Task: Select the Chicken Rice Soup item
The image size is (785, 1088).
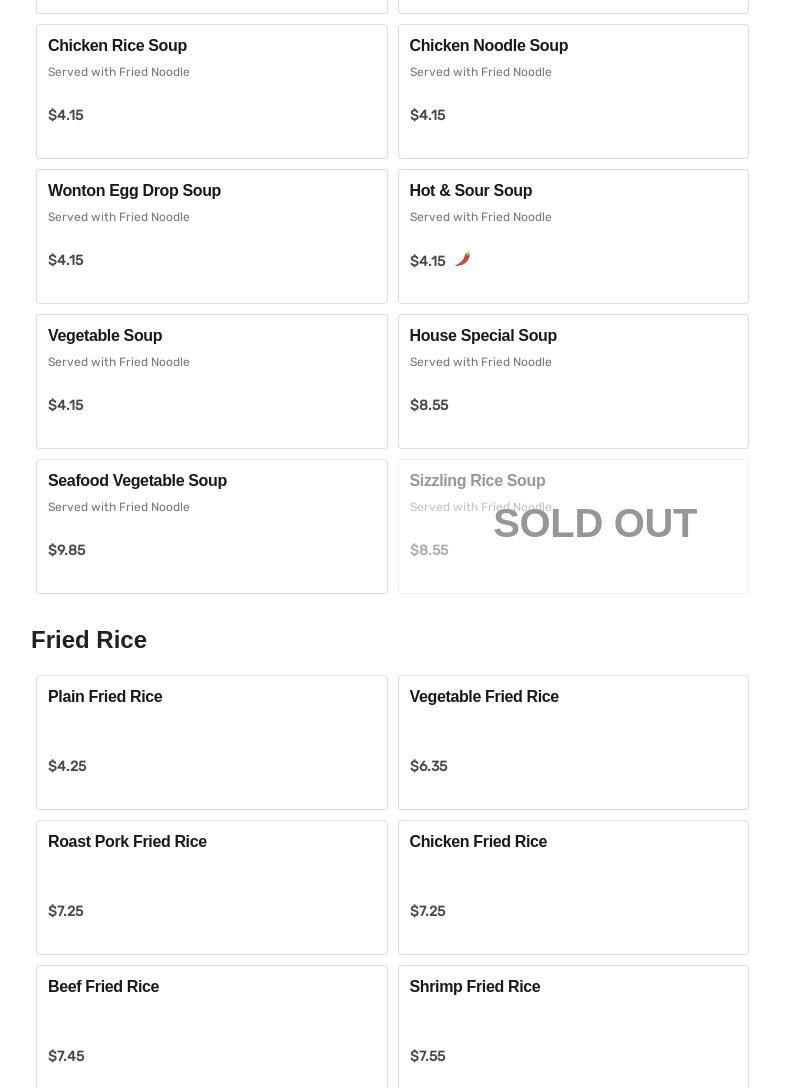Action: 212,92
